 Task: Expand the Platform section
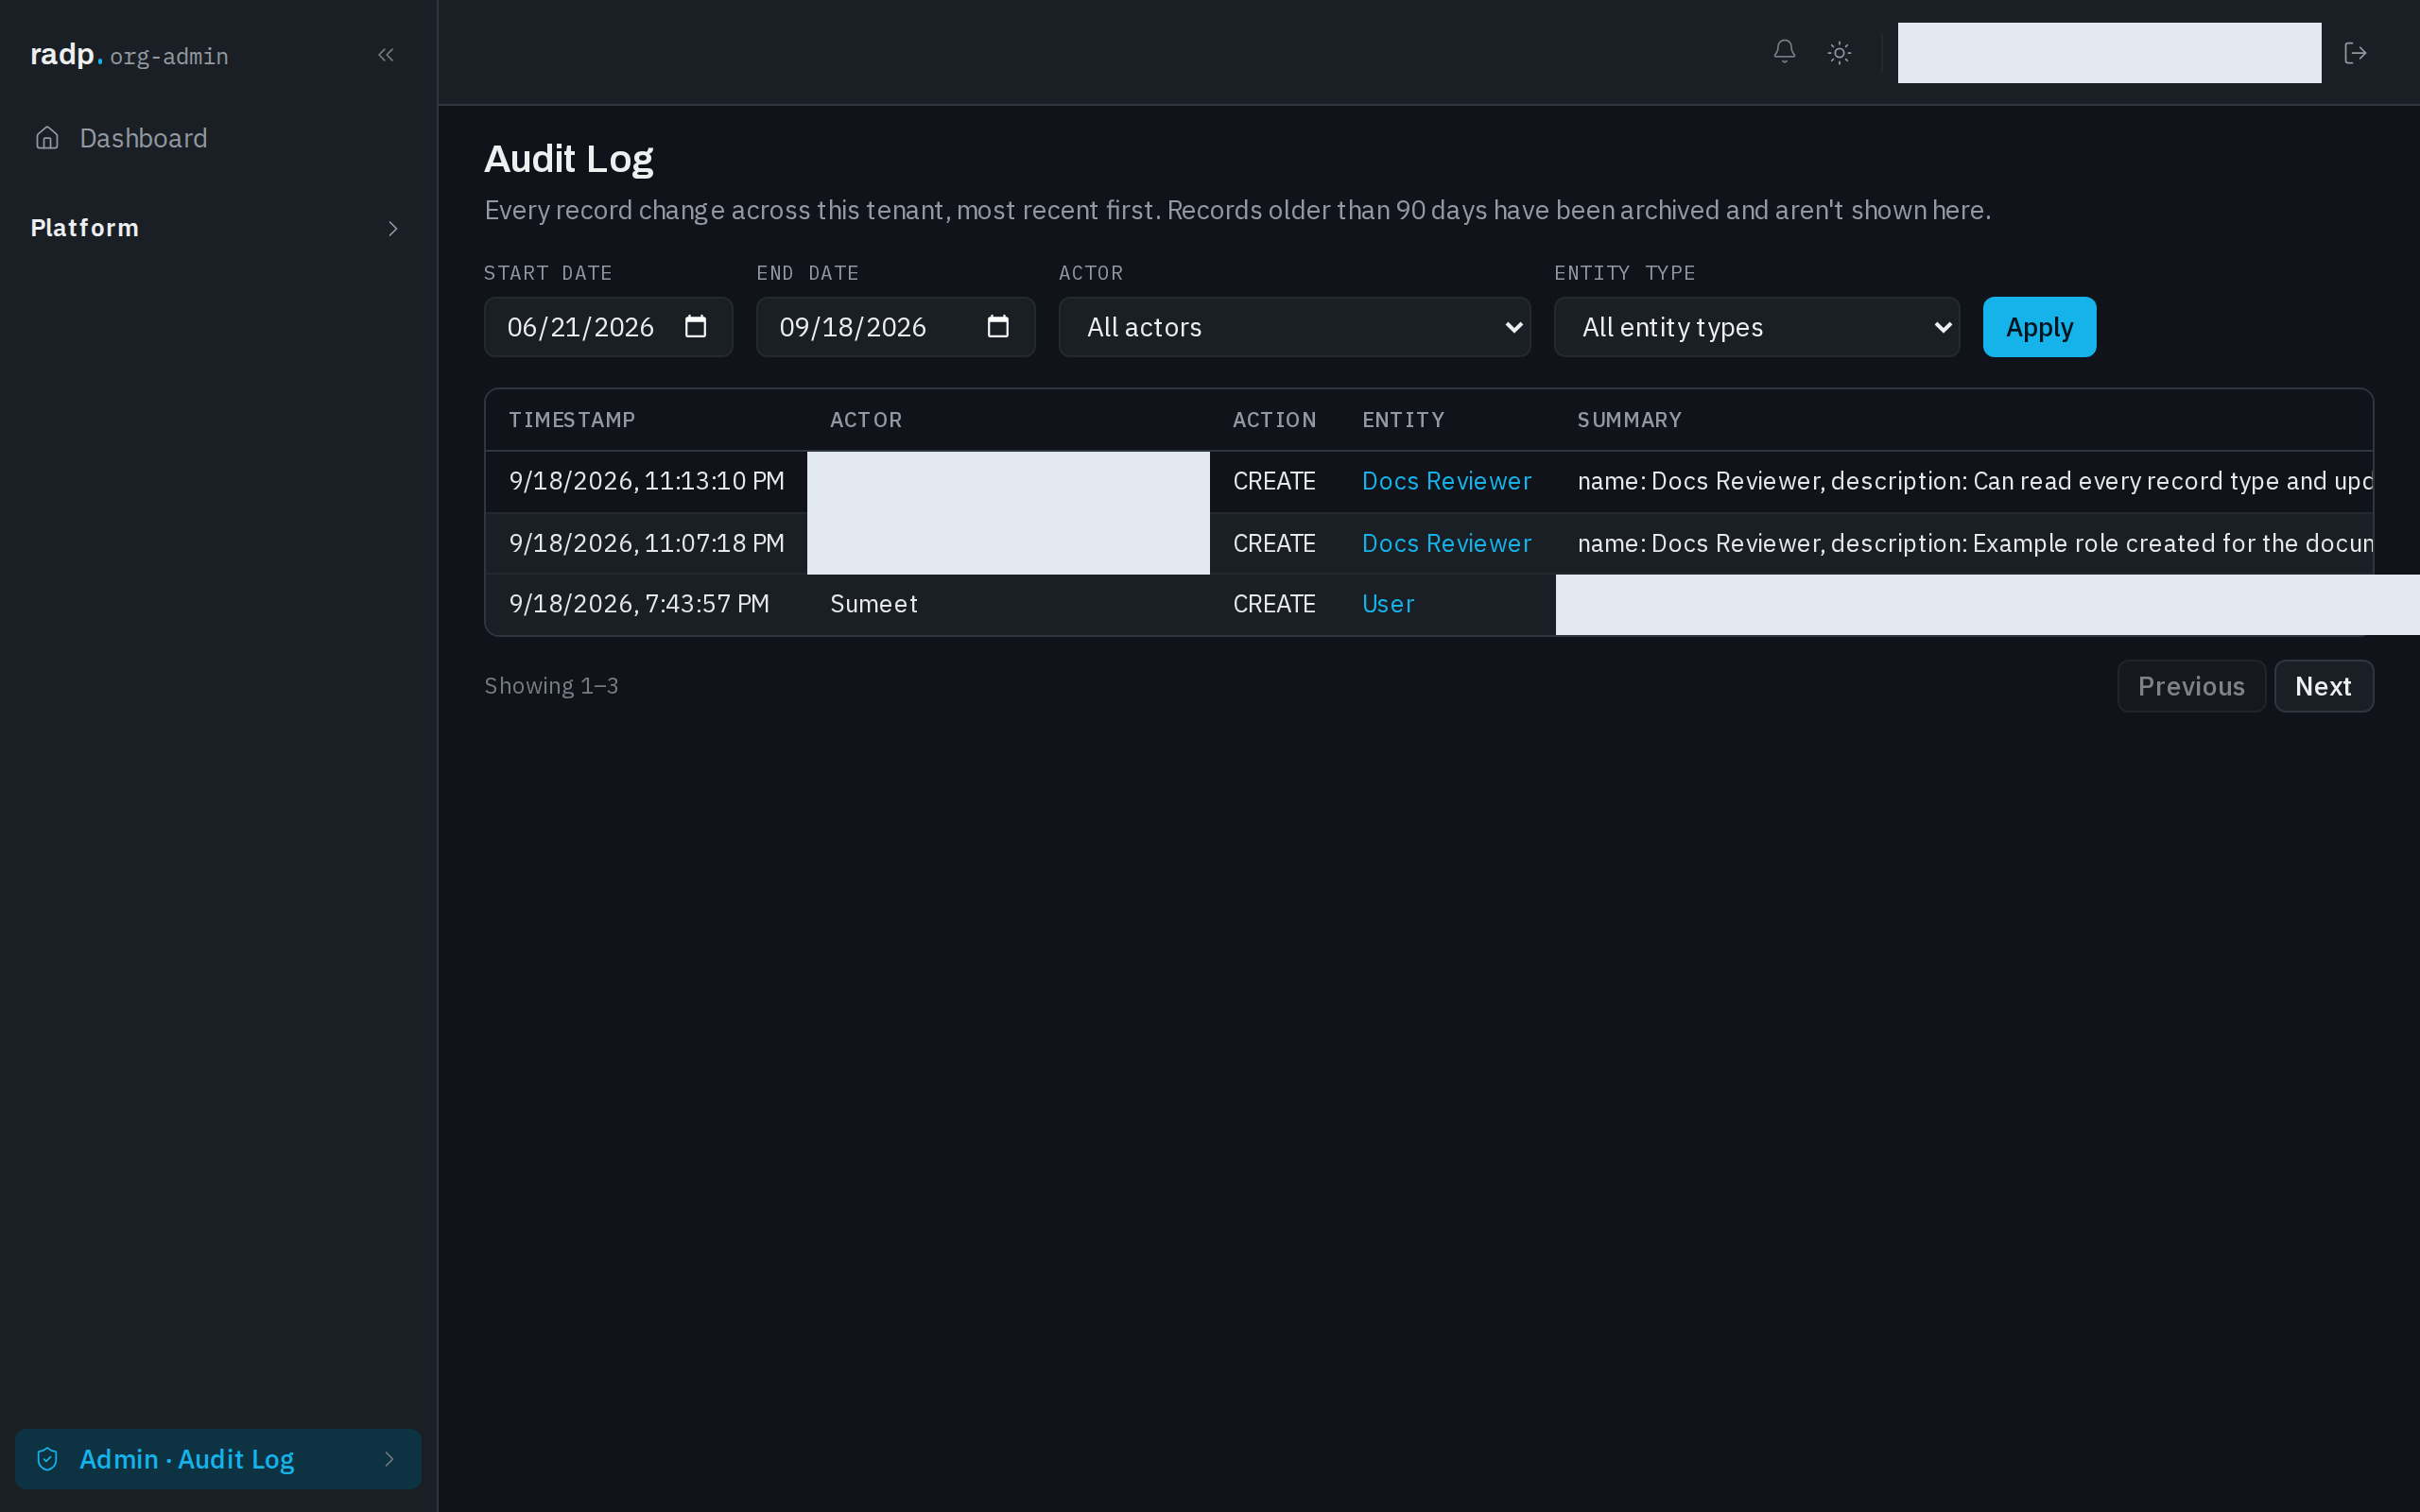218,228
